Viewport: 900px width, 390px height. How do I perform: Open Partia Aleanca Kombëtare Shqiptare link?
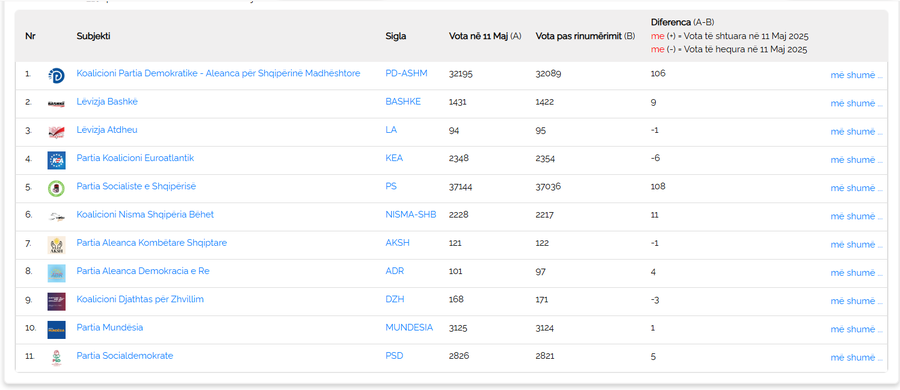(x=152, y=242)
